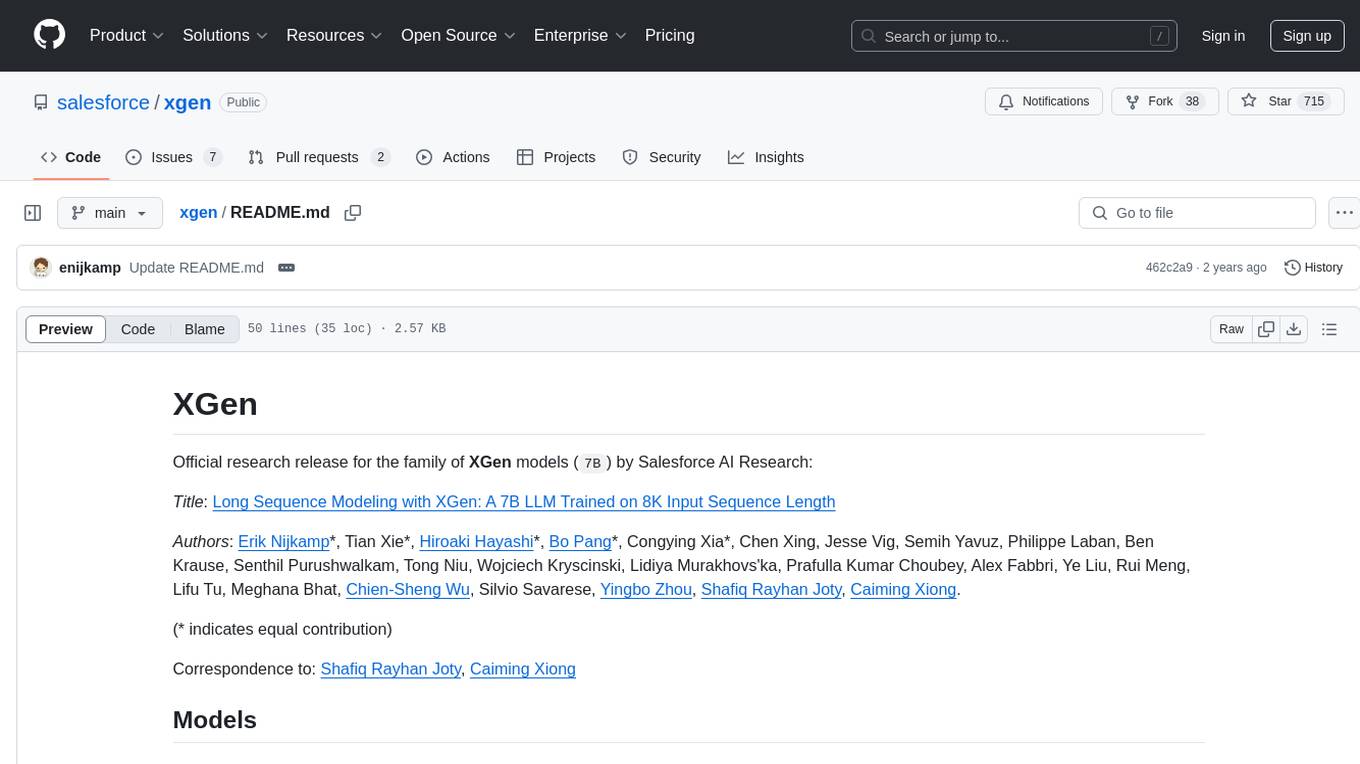This screenshot has width=1360, height=764.
Task: Open Hiroaki Hayashi author link
Action: (x=476, y=542)
